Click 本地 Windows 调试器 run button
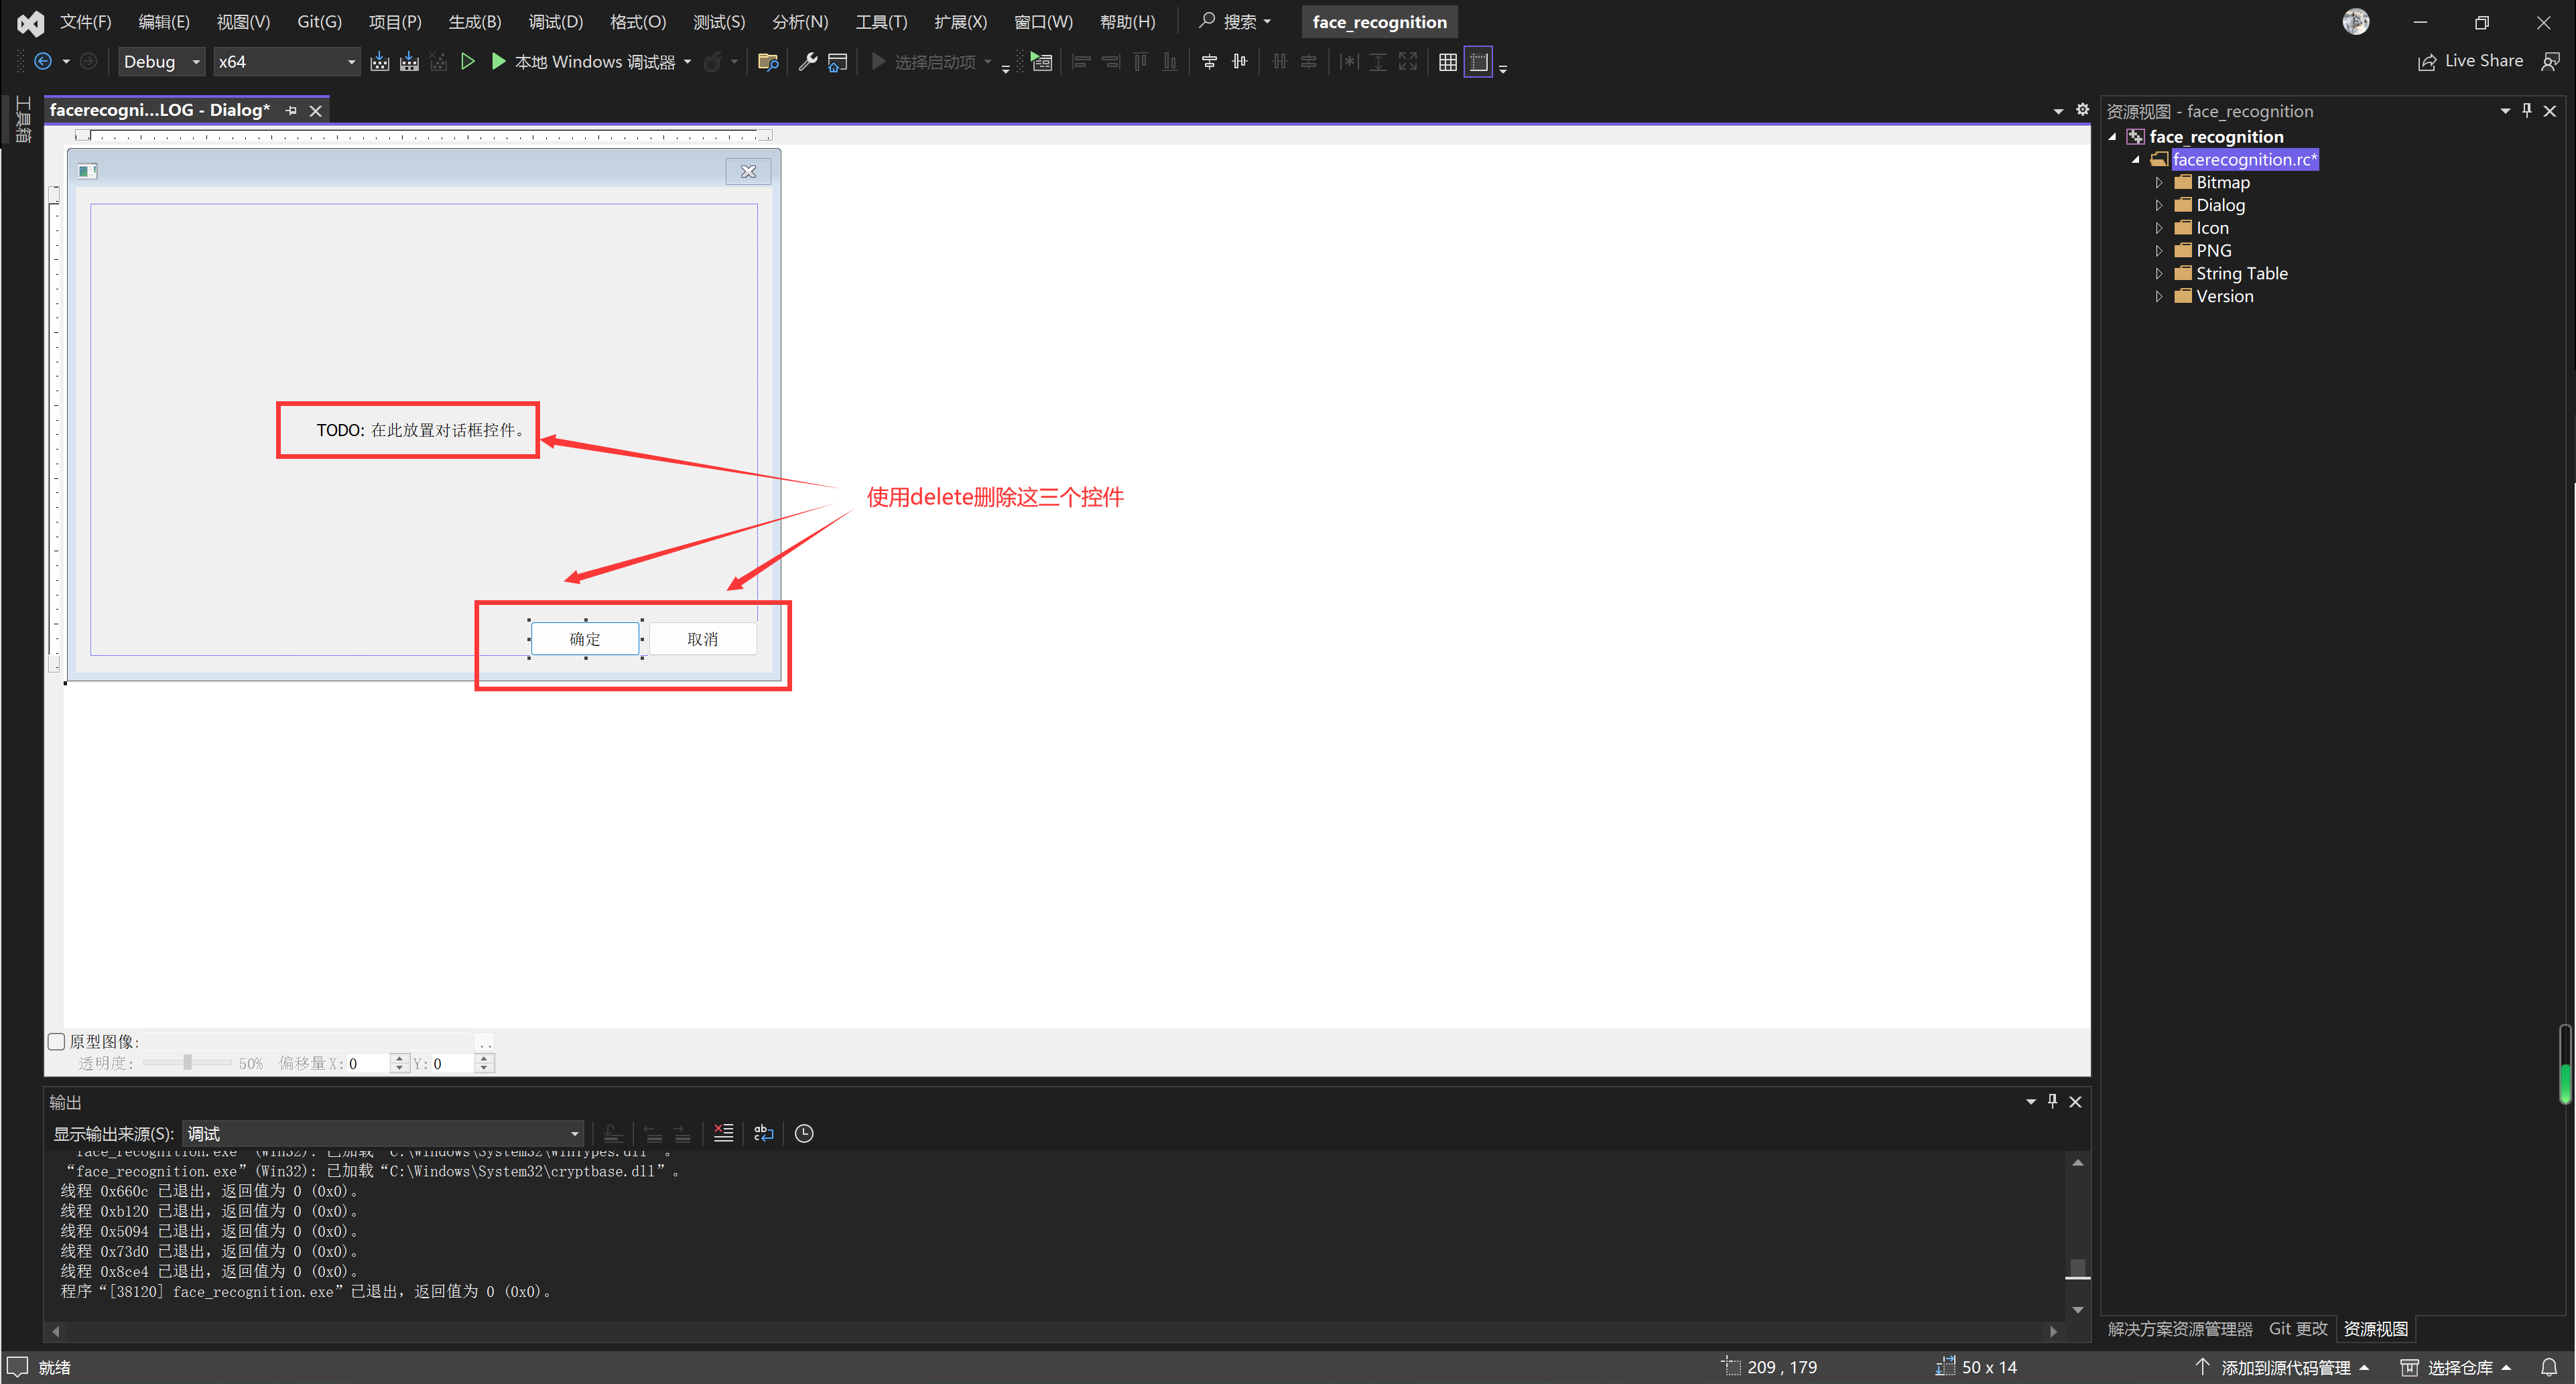Screen dimensions: 2576x1384 [584, 62]
